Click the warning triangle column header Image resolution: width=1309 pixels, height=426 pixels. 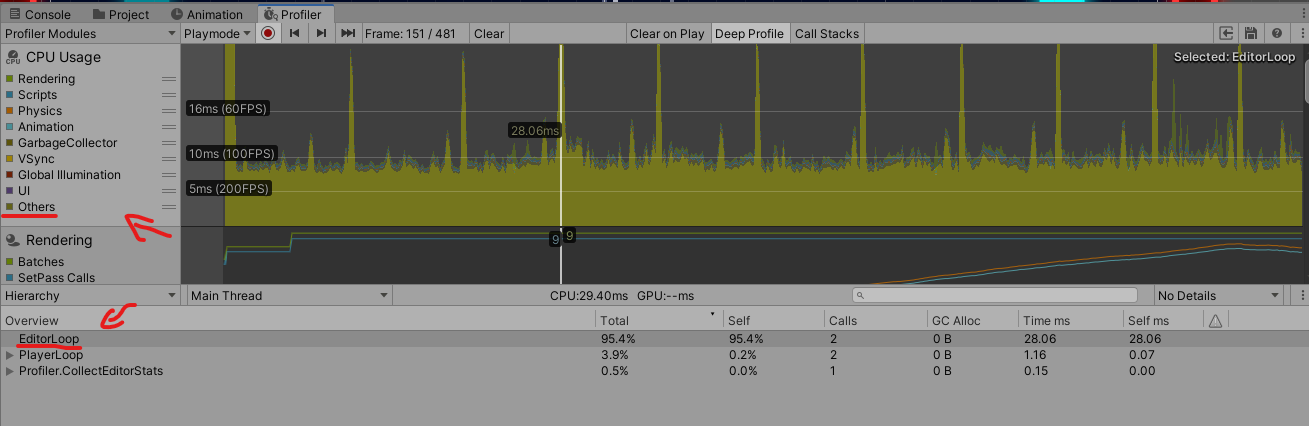pyautogui.click(x=1215, y=320)
